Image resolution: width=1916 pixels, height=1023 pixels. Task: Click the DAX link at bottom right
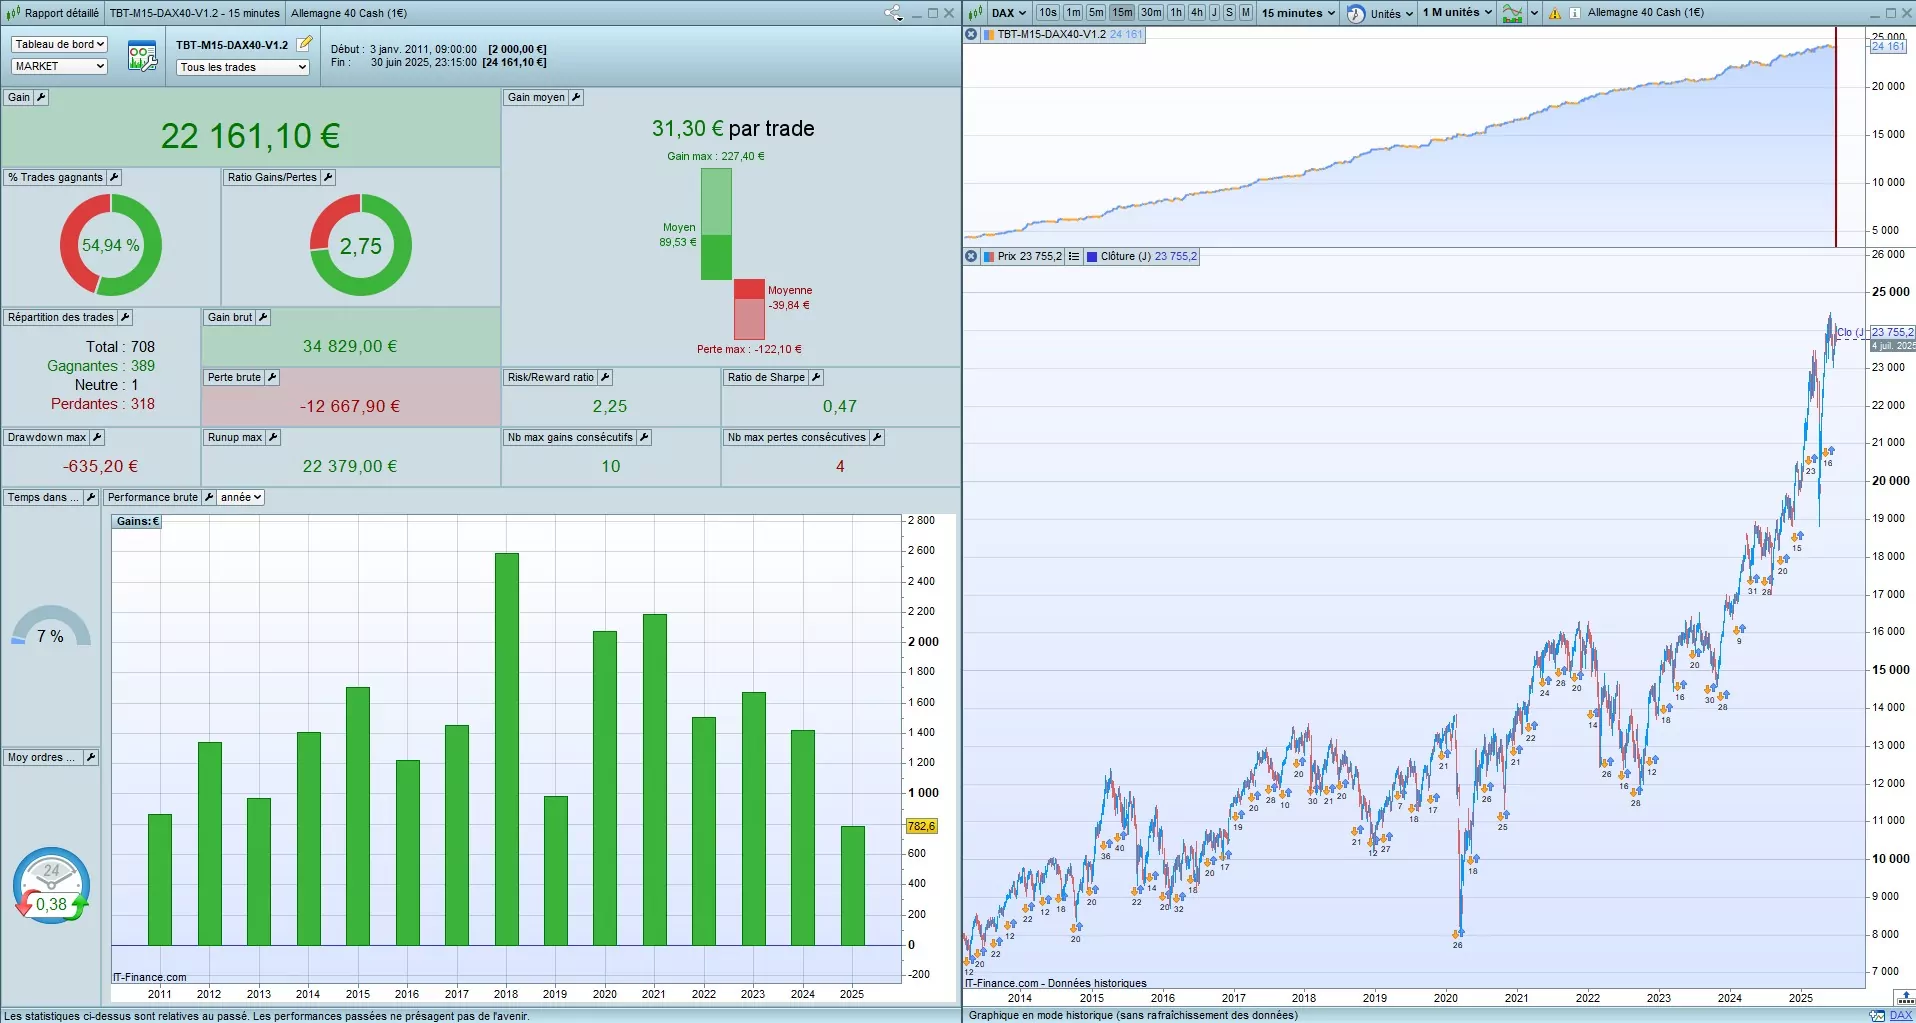coord(1901,1015)
